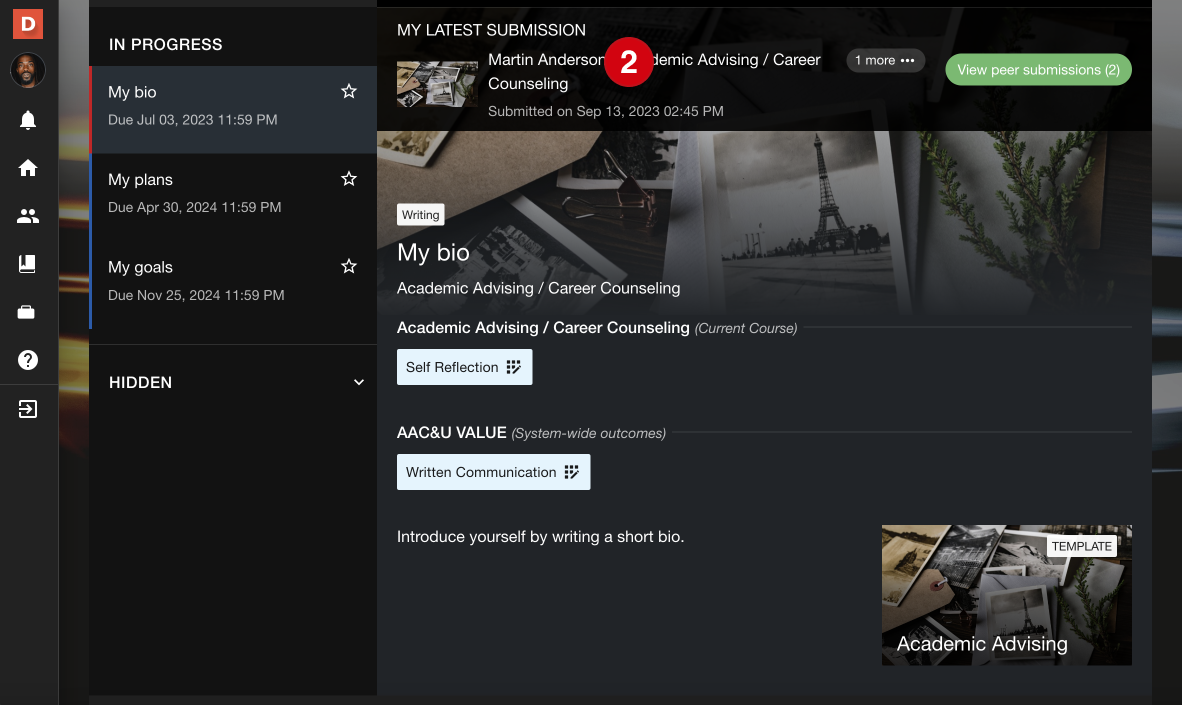Open the people group icon

click(28, 216)
